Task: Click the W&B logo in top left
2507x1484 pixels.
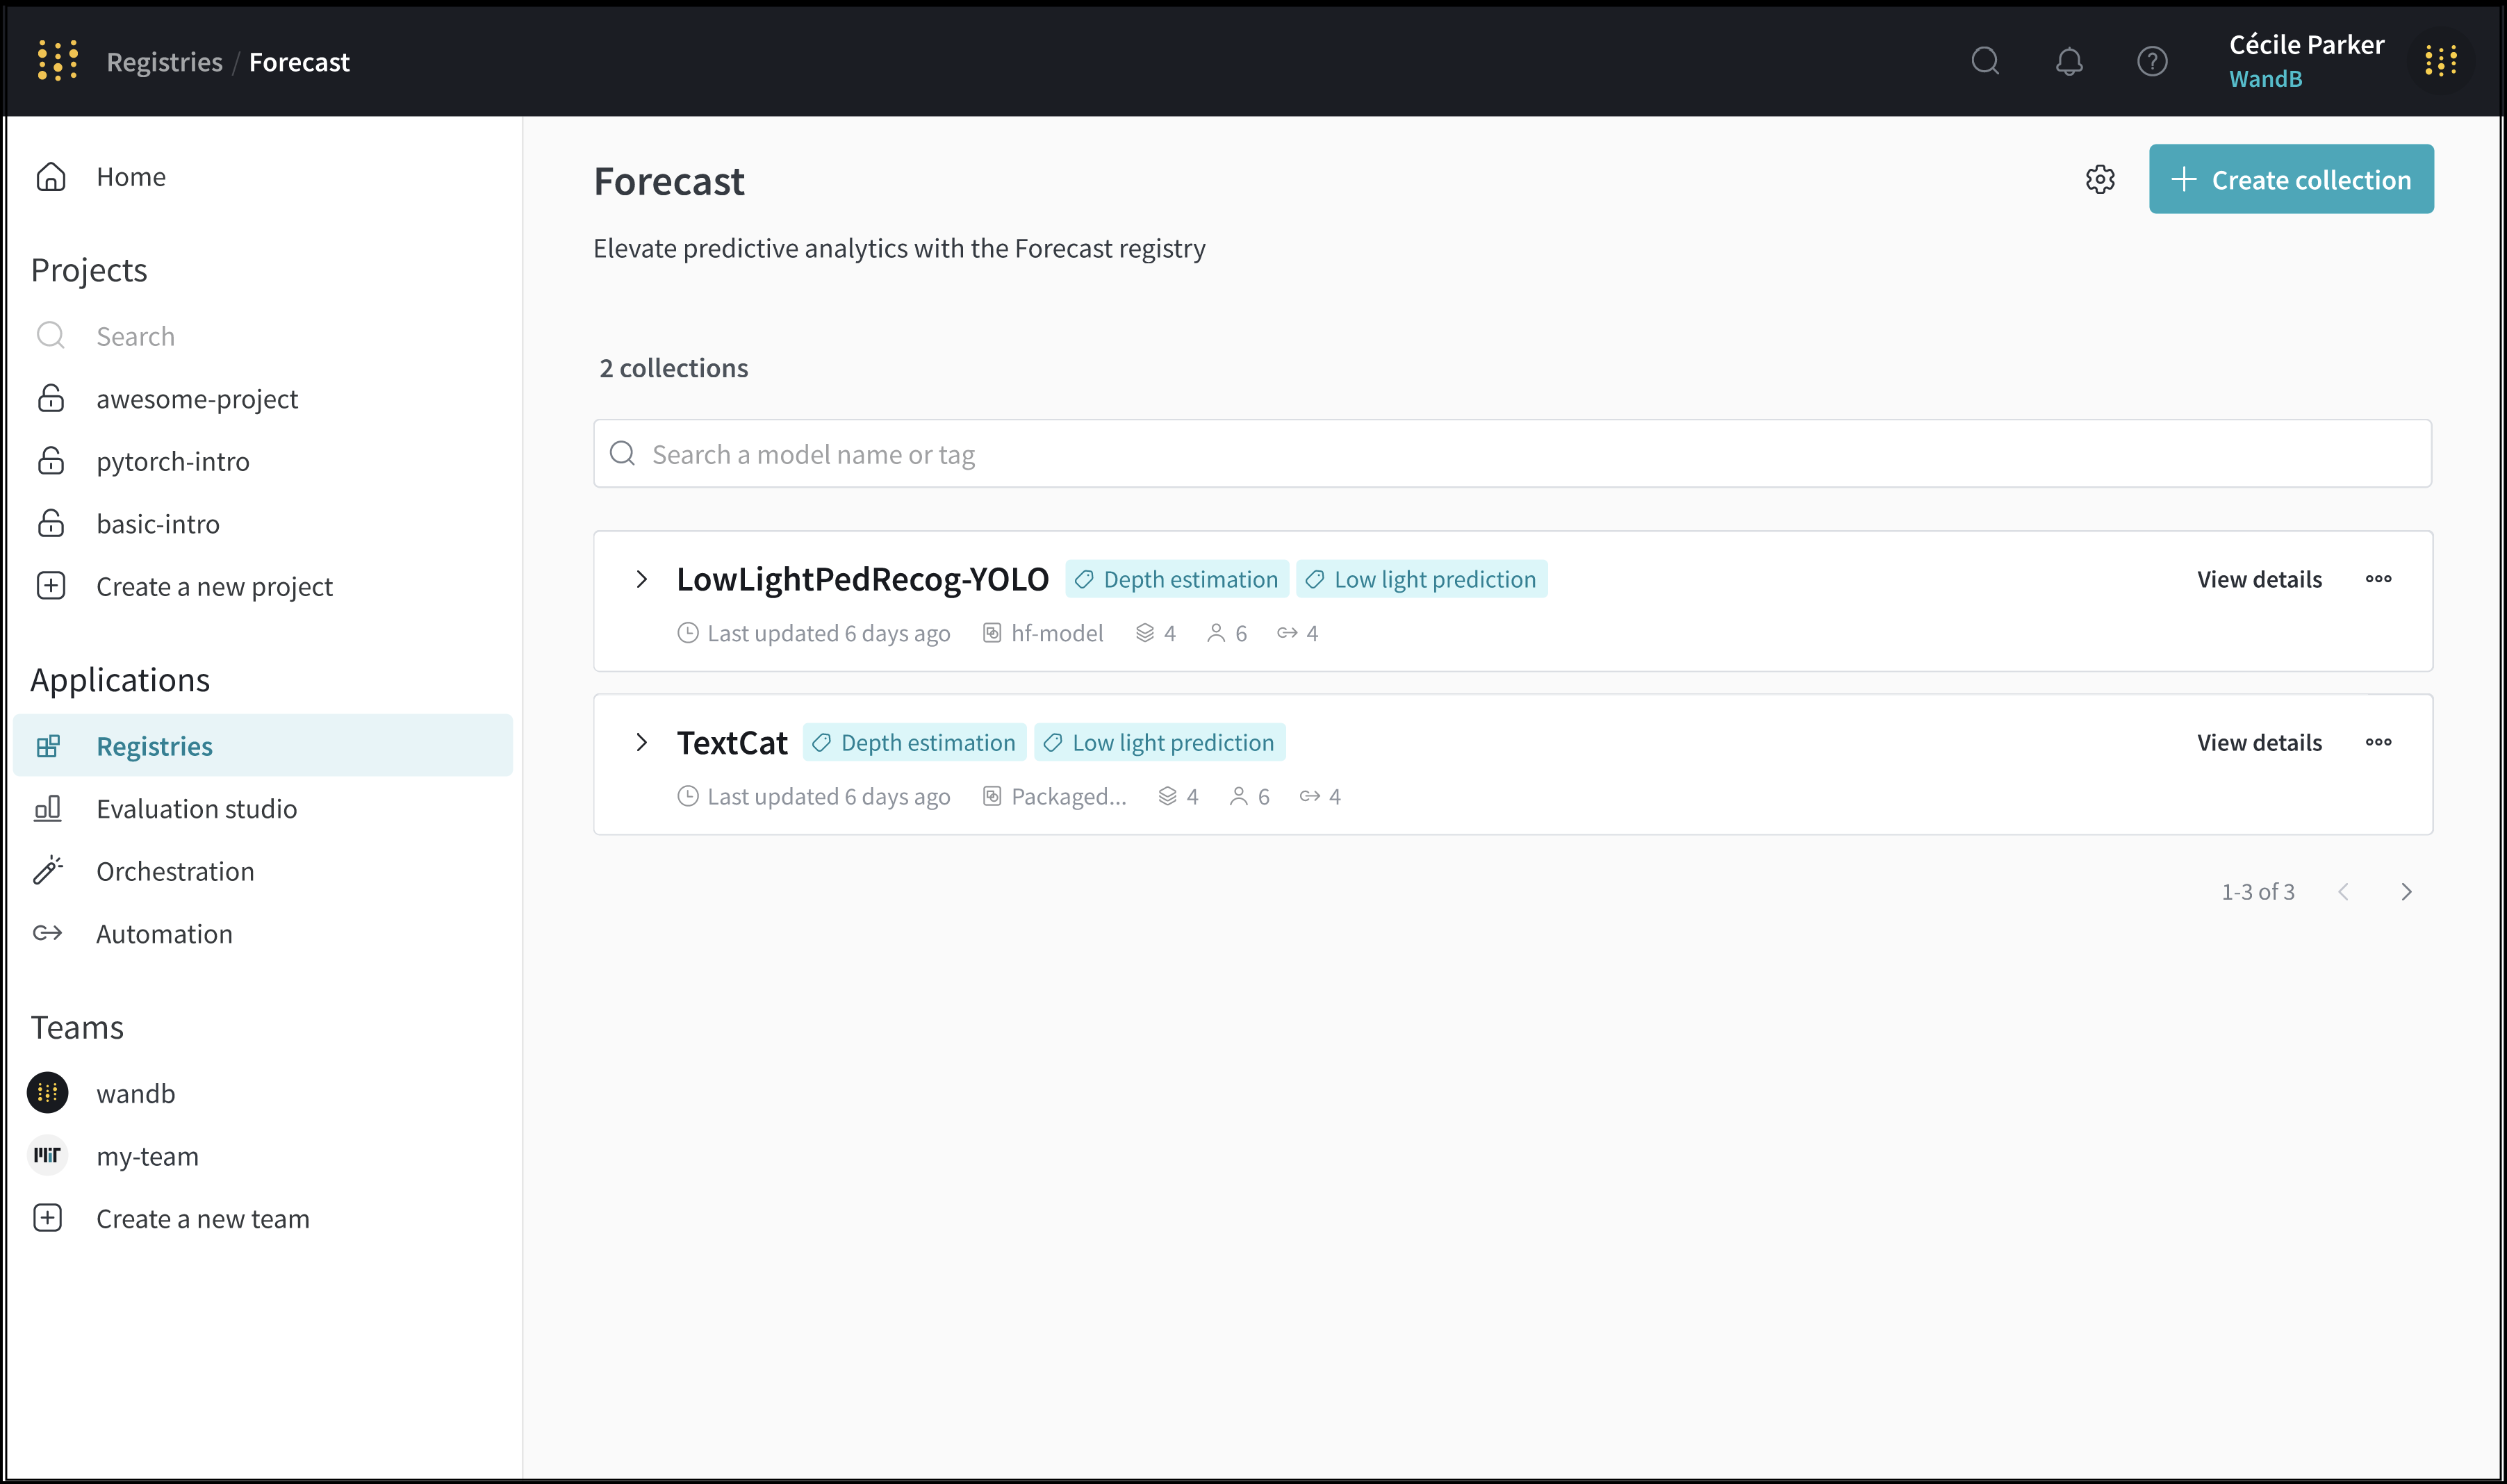Action: (57, 61)
